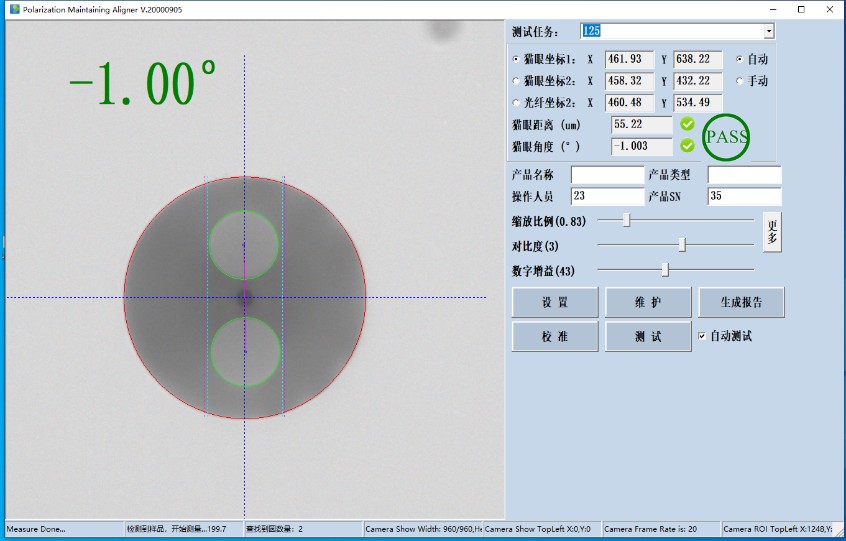This screenshot has height=541, width=846.
Task: Select the 猫眼坐标2 radio button
Action: click(516, 81)
